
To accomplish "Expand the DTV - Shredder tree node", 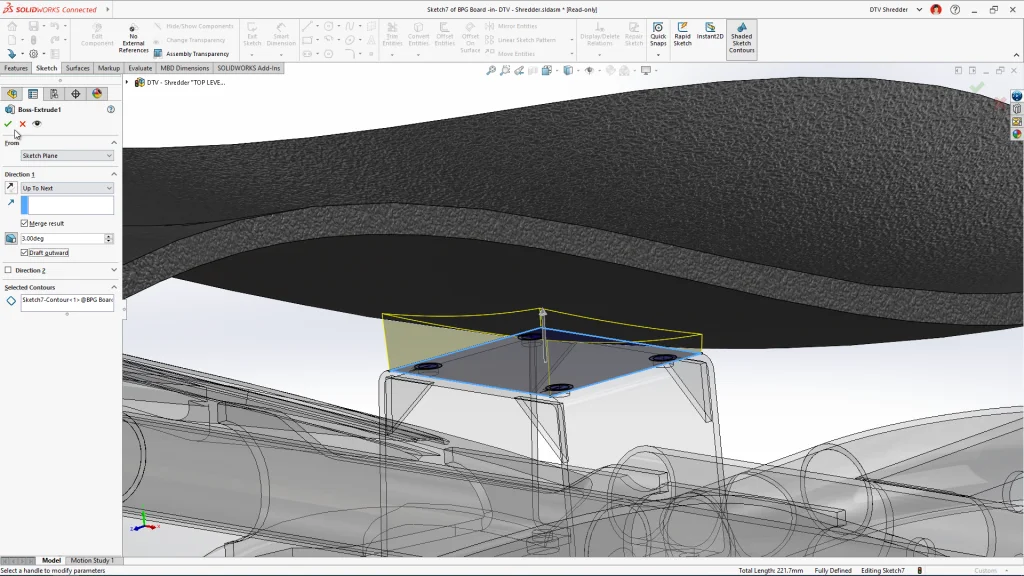I will point(127,82).
